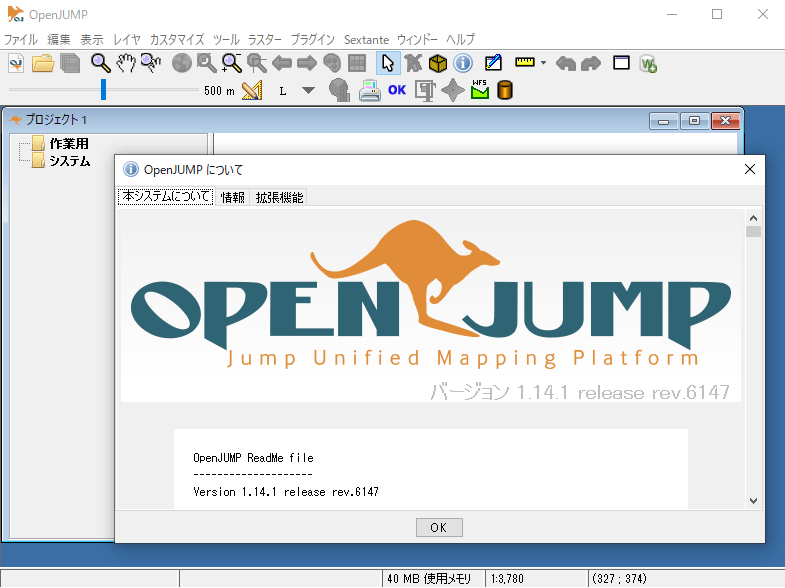This screenshot has height=588, width=785.
Task: Click the grey four-point star icon
Action: tap(453, 91)
